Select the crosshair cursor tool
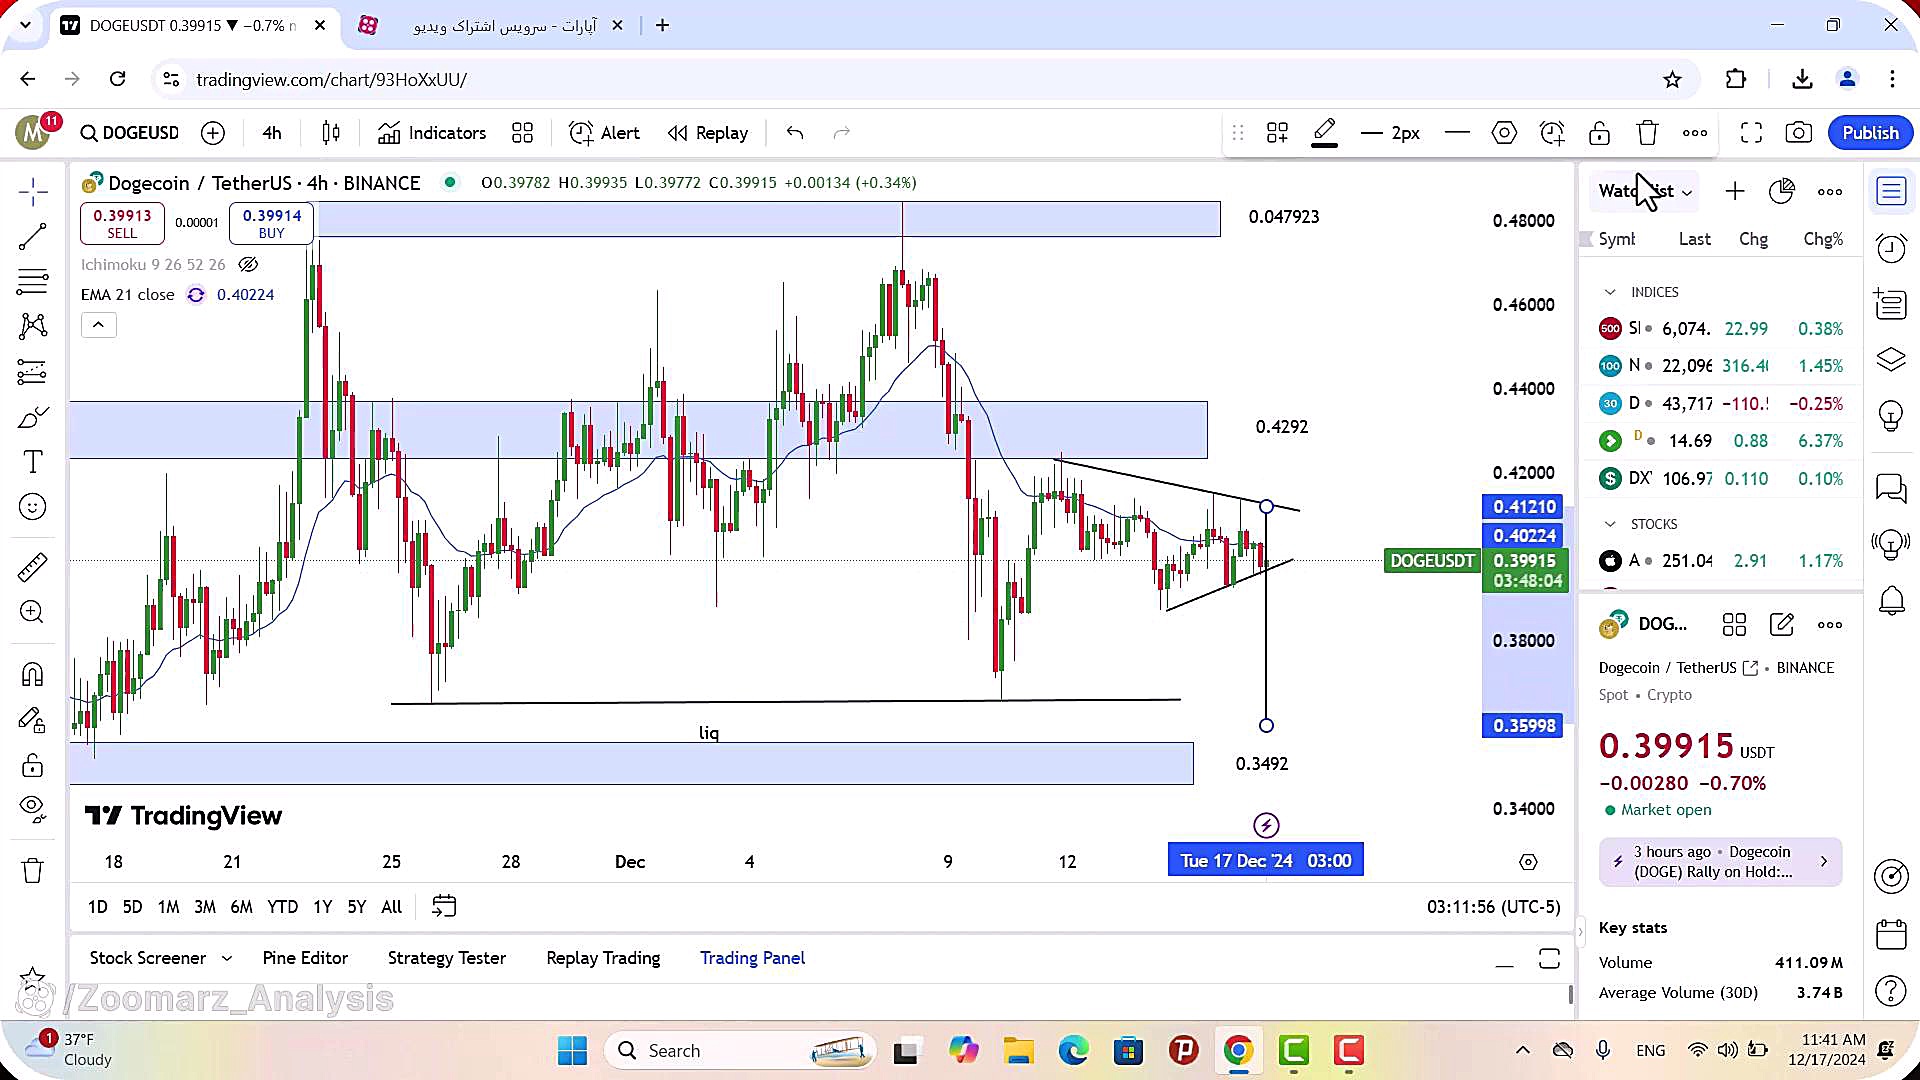Viewport: 1920px width, 1080px height. tap(32, 191)
